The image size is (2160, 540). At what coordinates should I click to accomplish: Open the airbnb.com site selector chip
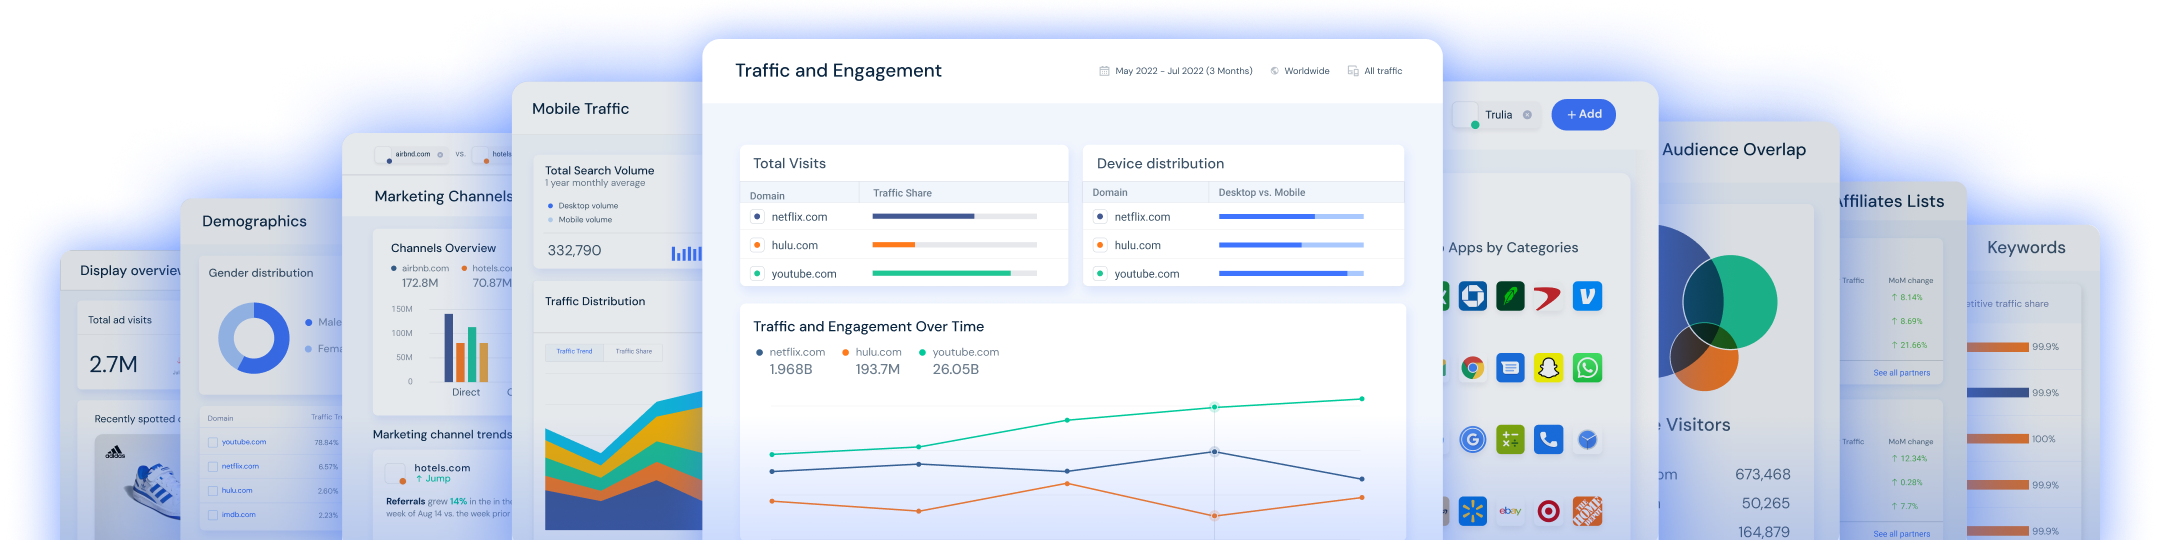[411, 155]
